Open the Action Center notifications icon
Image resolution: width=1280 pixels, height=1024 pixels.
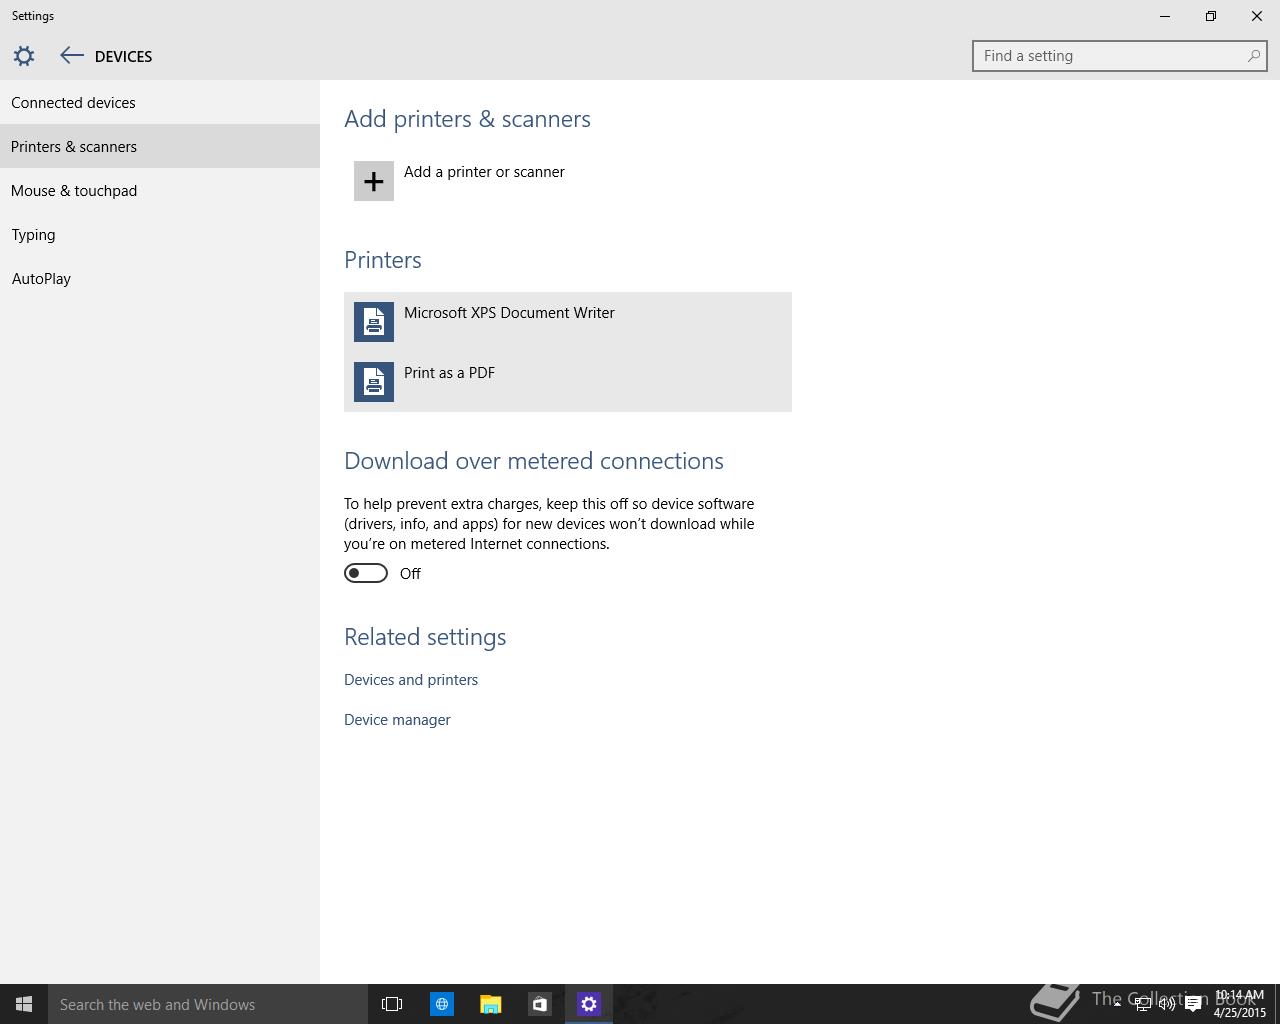coord(1193,1004)
